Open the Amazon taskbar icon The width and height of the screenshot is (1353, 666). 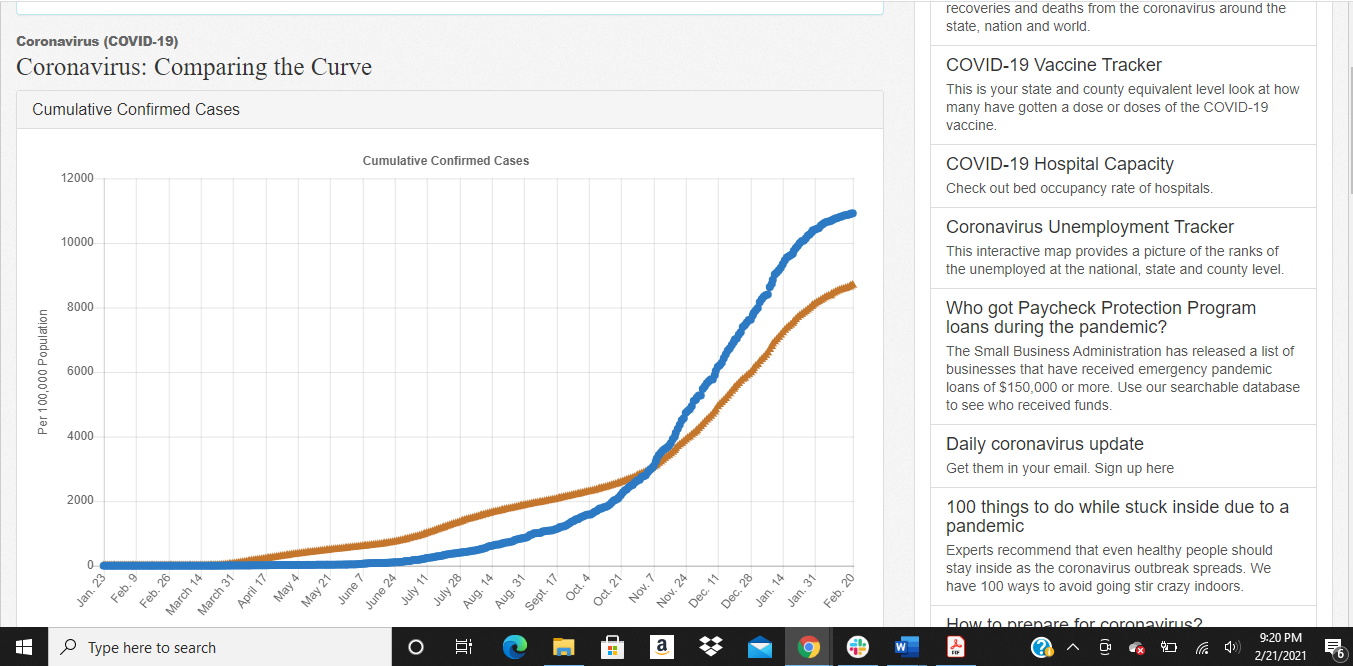pyautogui.click(x=661, y=647)
